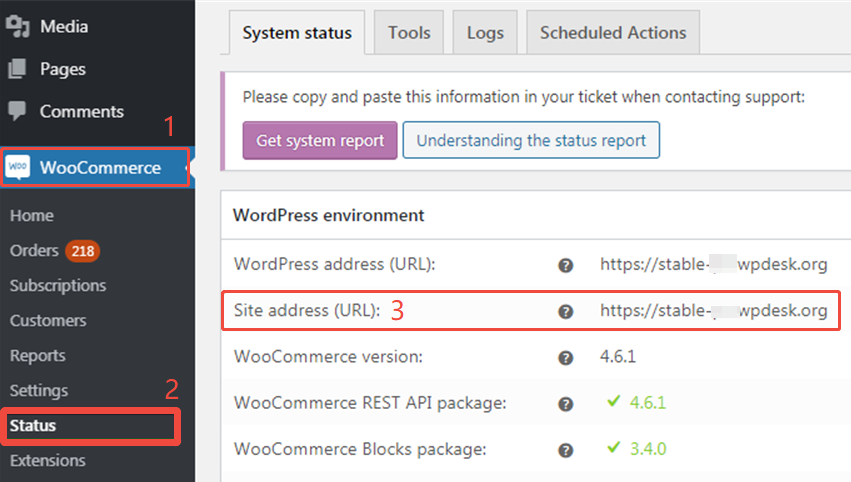Click Get system report button

click(320, 140)
